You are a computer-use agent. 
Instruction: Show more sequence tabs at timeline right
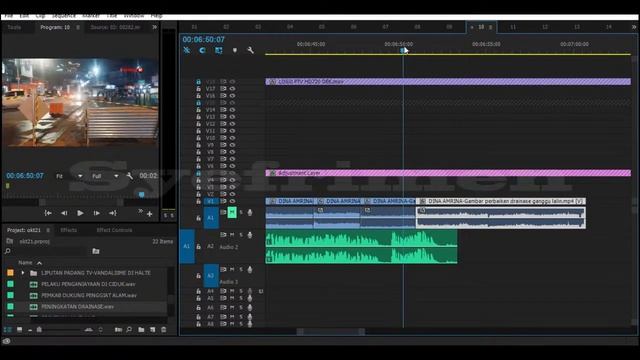(633, 27)
